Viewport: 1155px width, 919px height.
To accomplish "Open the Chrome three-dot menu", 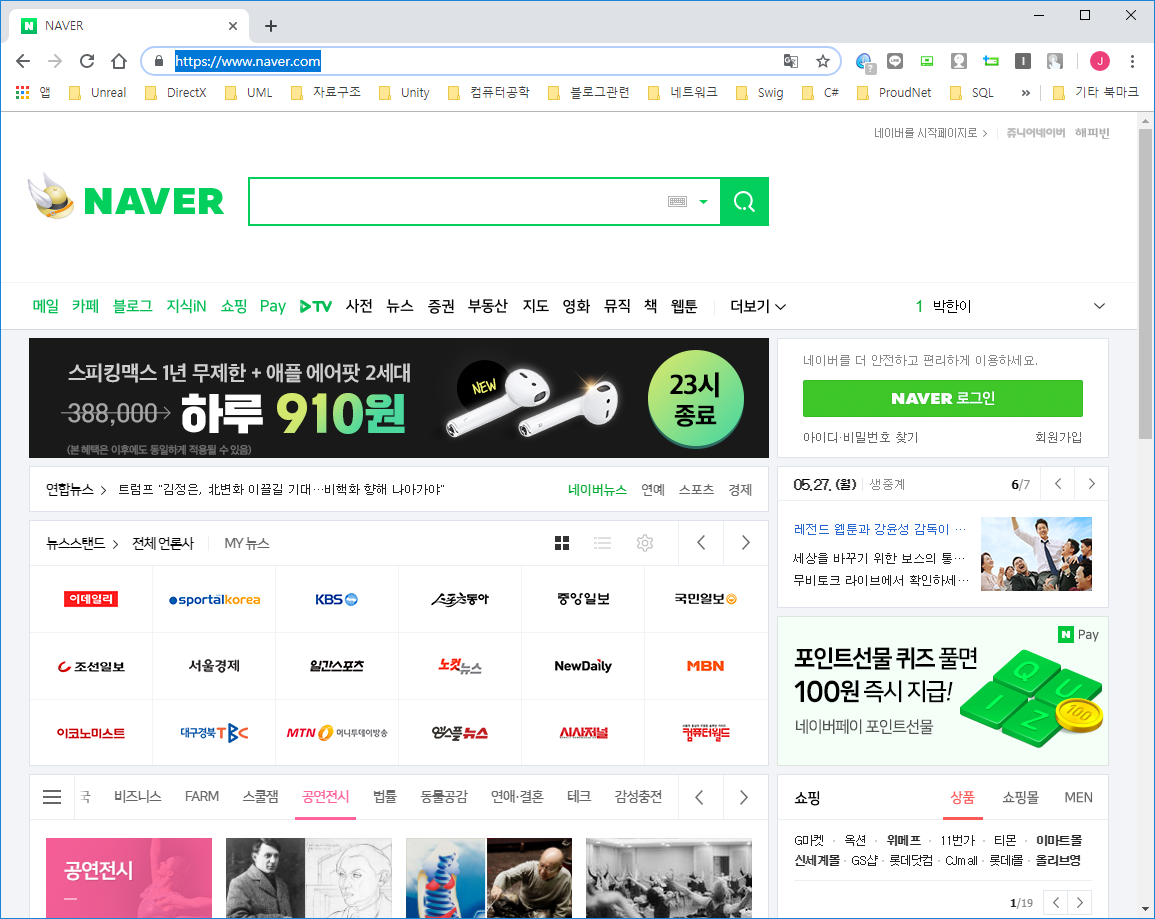I will coord(1132,61).
